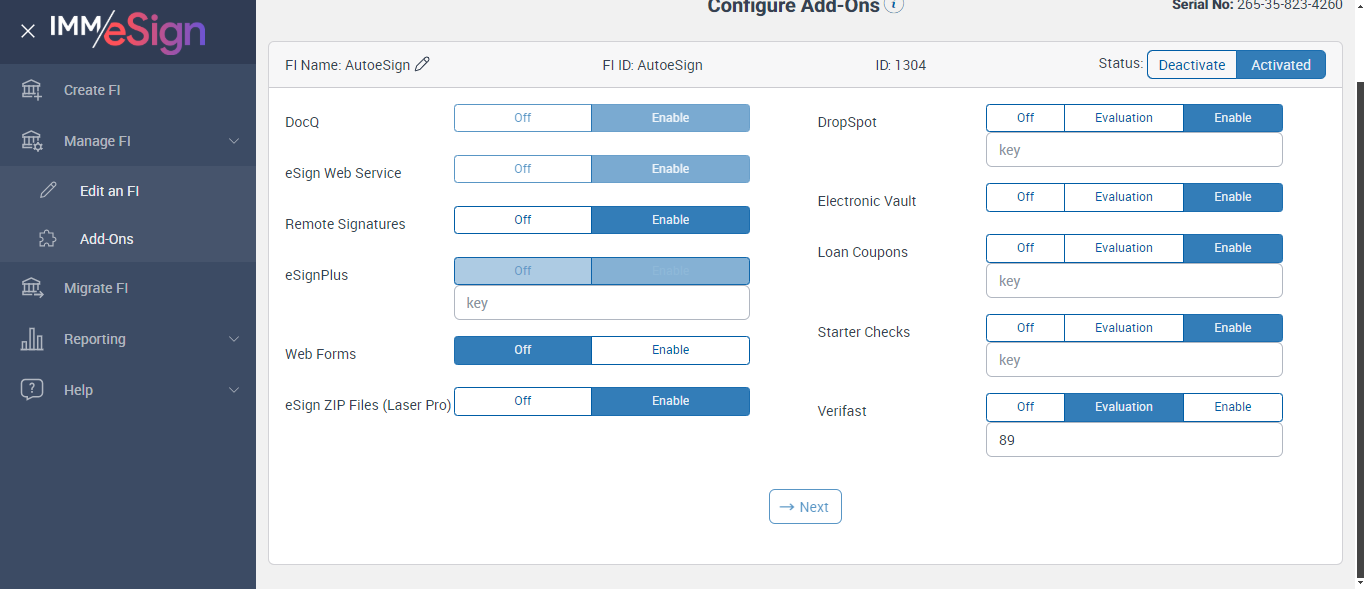
Task: Click the Edit an FI pencil icon
Action: [x=48, y=191]
